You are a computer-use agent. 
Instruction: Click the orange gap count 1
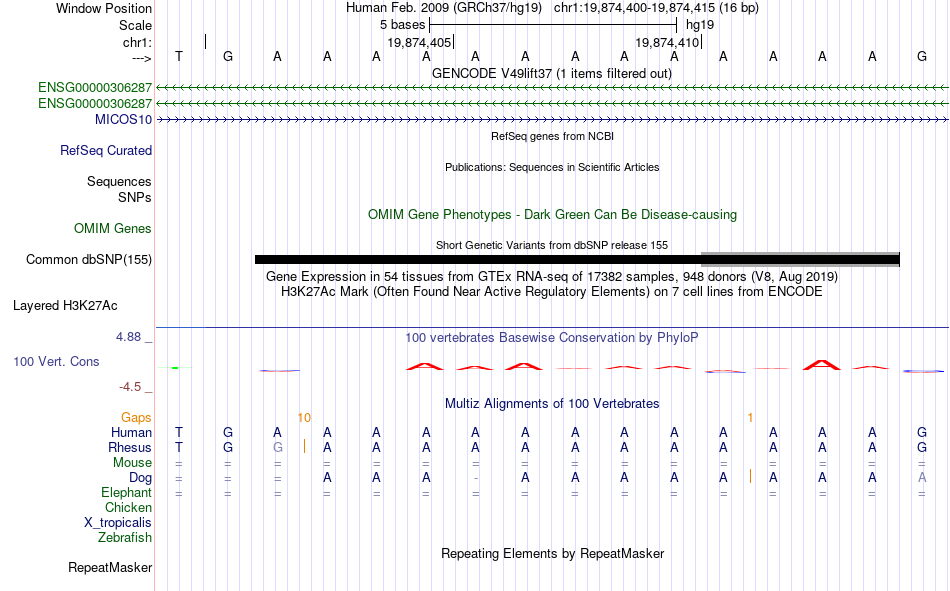point(750,418)
